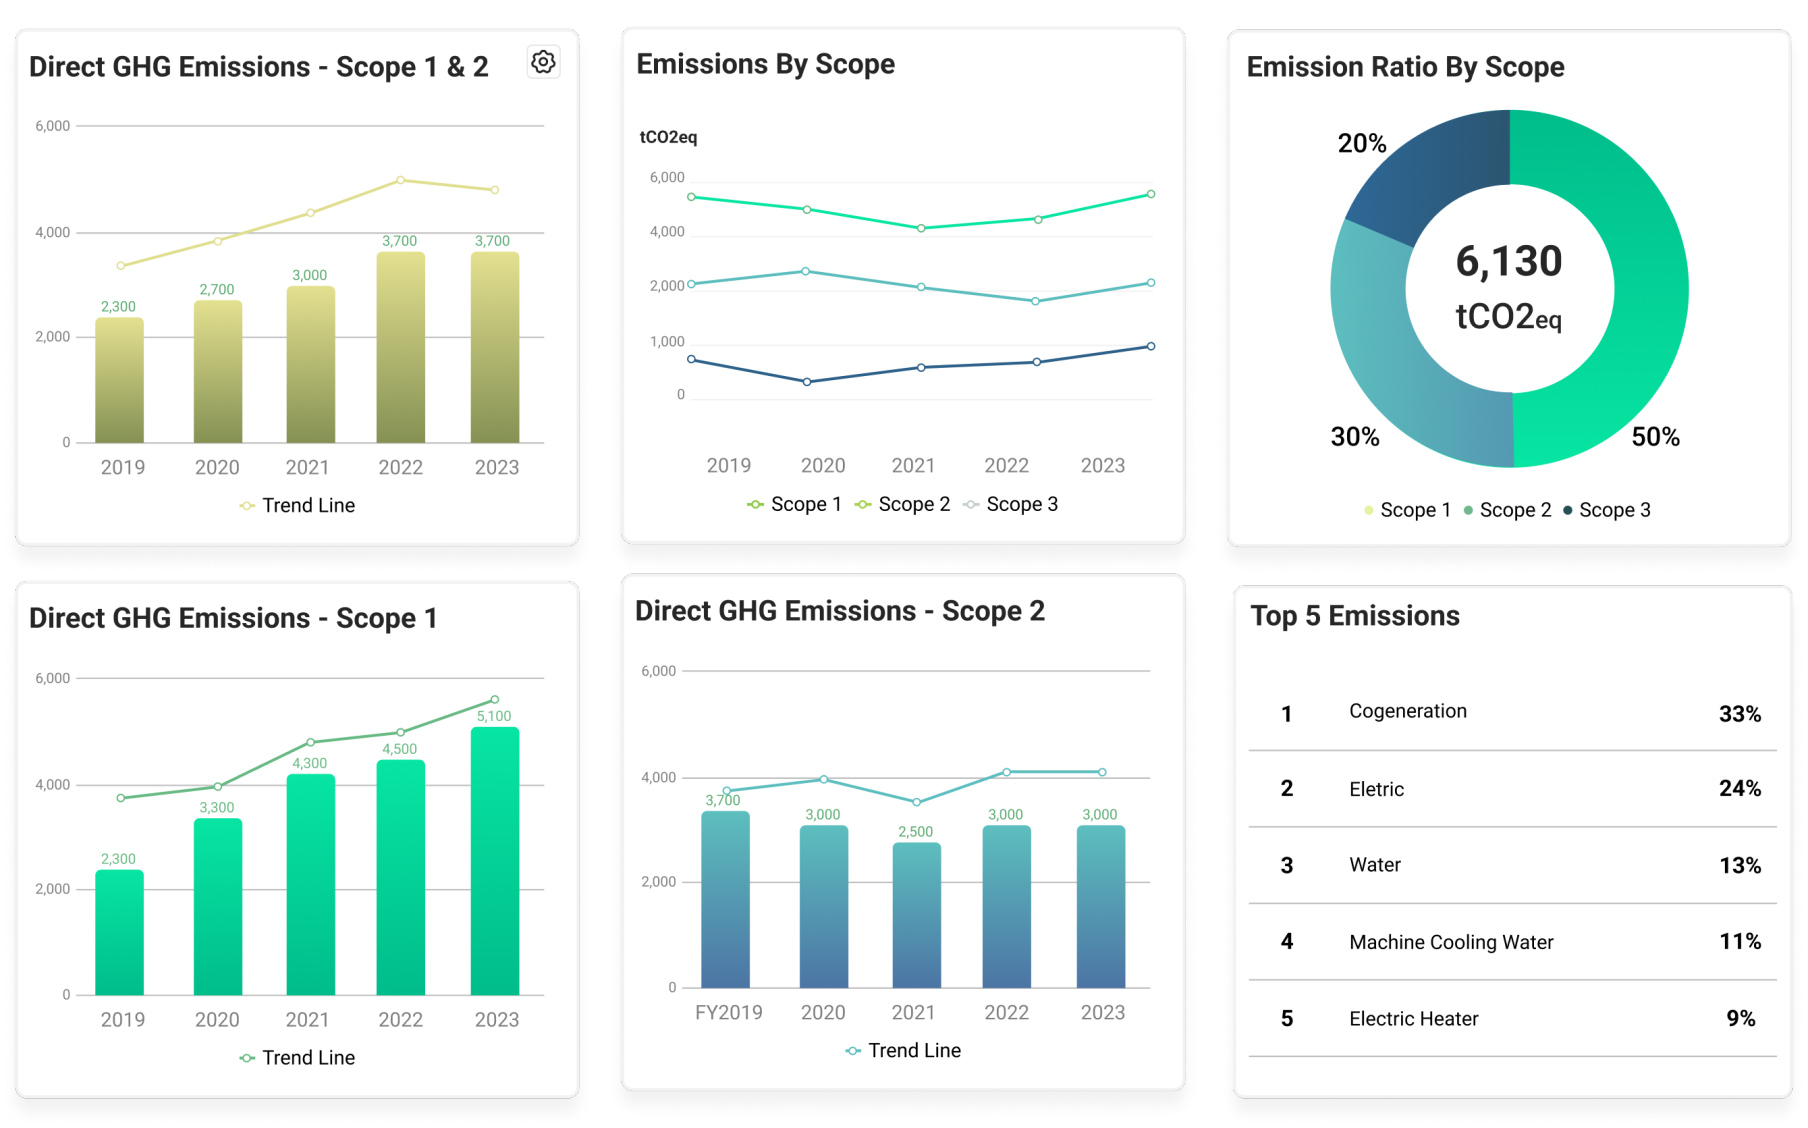Toggle Trend Line legend in Scope 1 & 2 chart
The width and height of the screenshot is (1808, 1128).
tap(298, 506)
